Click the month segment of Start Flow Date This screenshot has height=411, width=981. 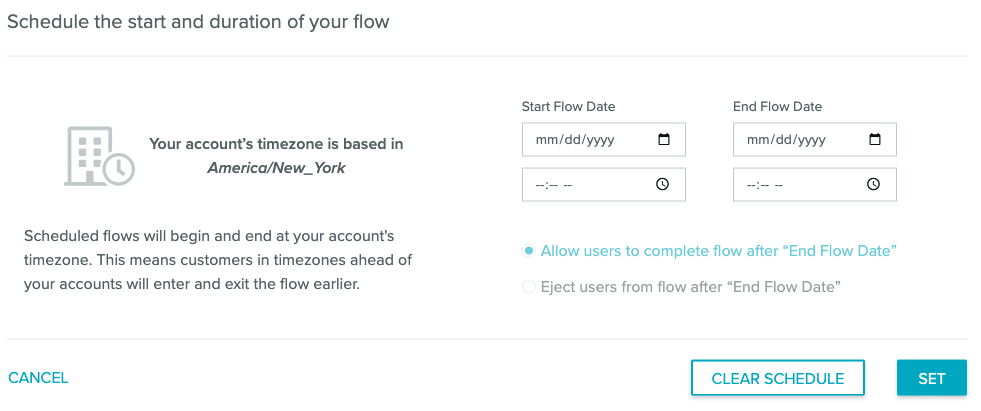click(547, 140)
